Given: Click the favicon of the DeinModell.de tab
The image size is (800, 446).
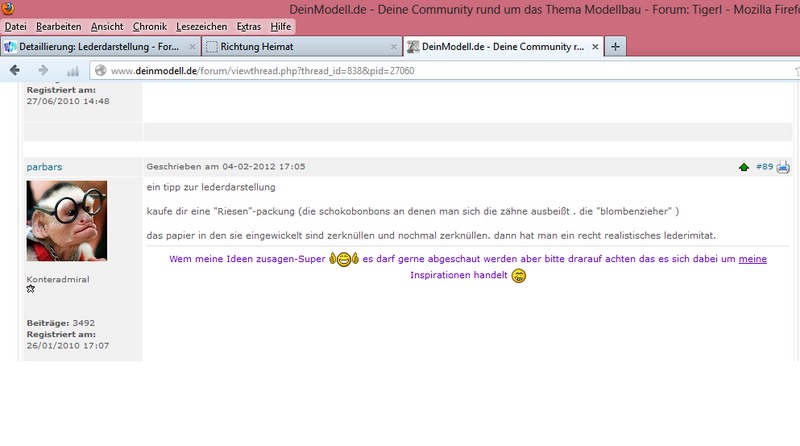Looking at the screenshot, I should (x=413, y=47).
